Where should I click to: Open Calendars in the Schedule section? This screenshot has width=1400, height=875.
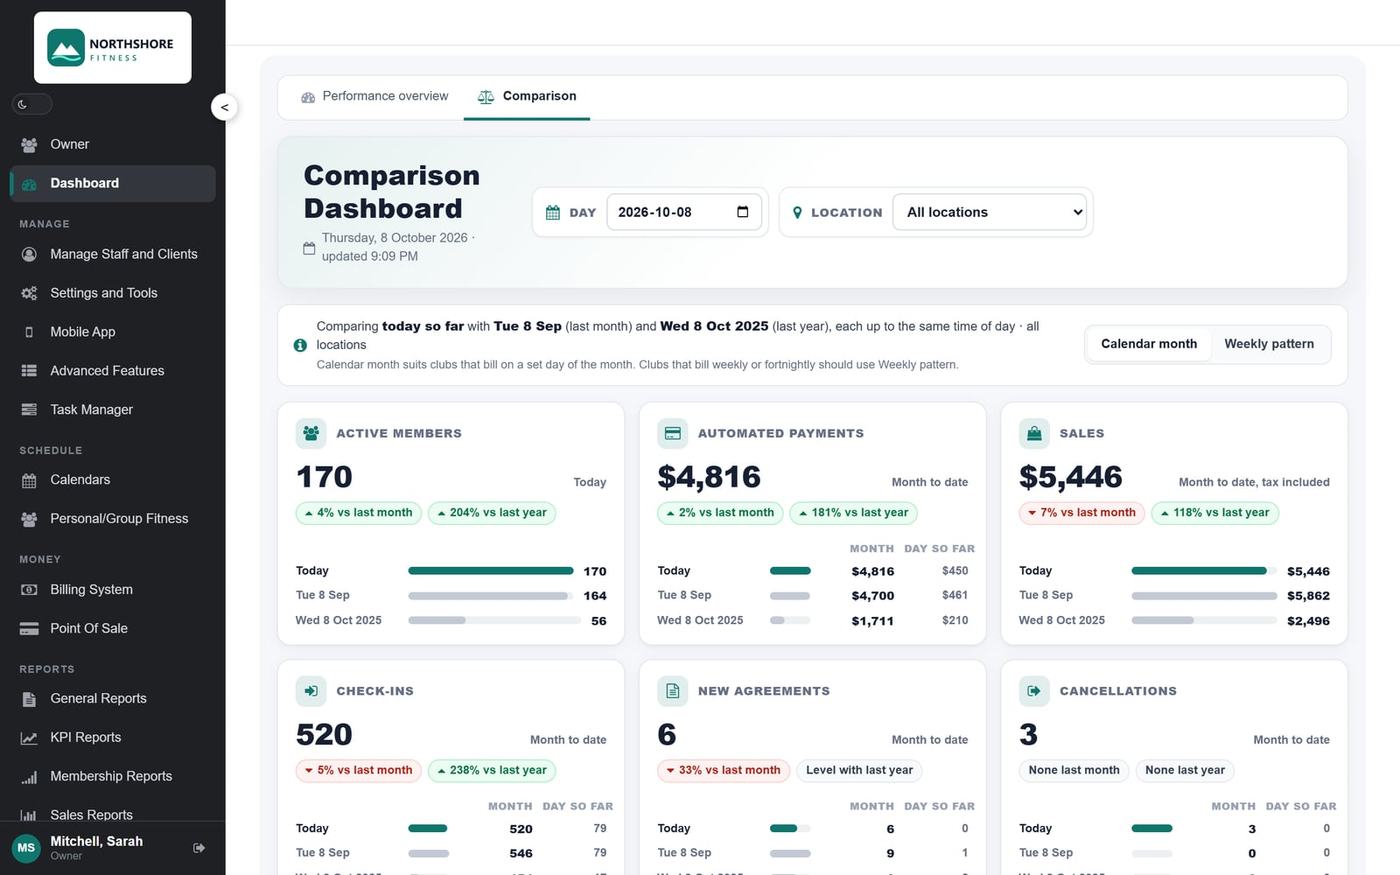tap(112, 480)
